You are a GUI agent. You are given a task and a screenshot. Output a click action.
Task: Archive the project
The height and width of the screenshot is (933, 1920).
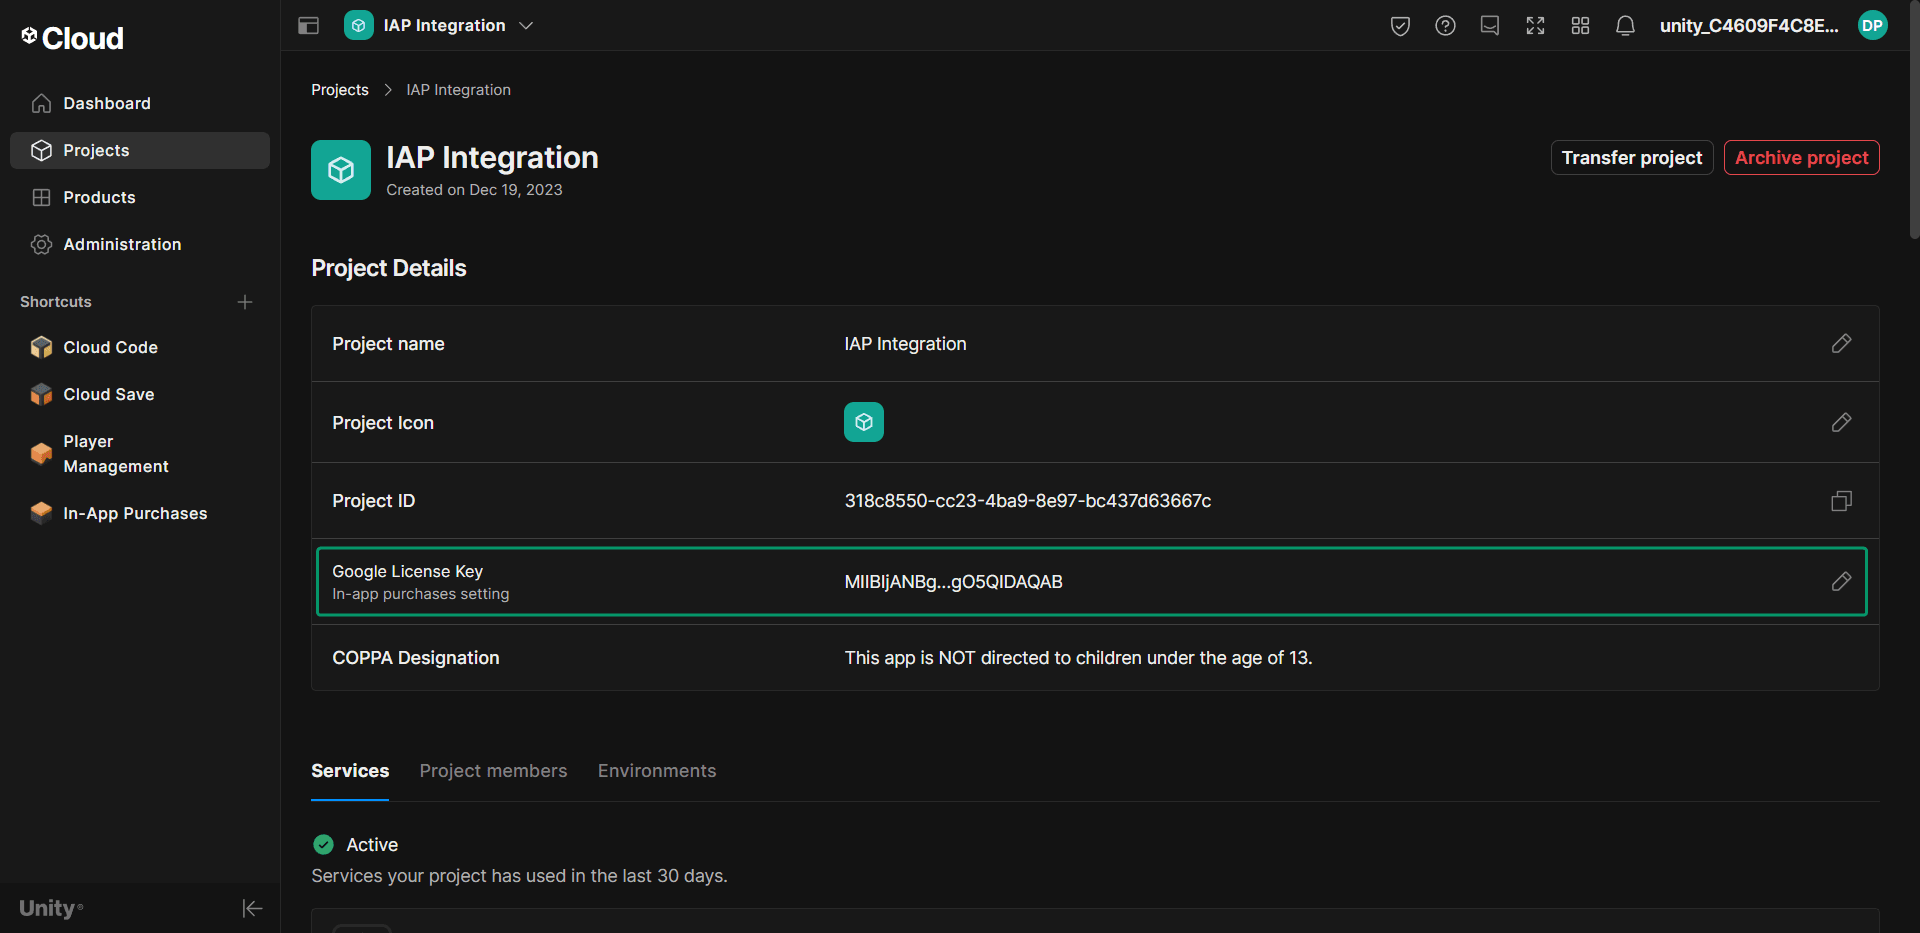[x=1800, y=157]
